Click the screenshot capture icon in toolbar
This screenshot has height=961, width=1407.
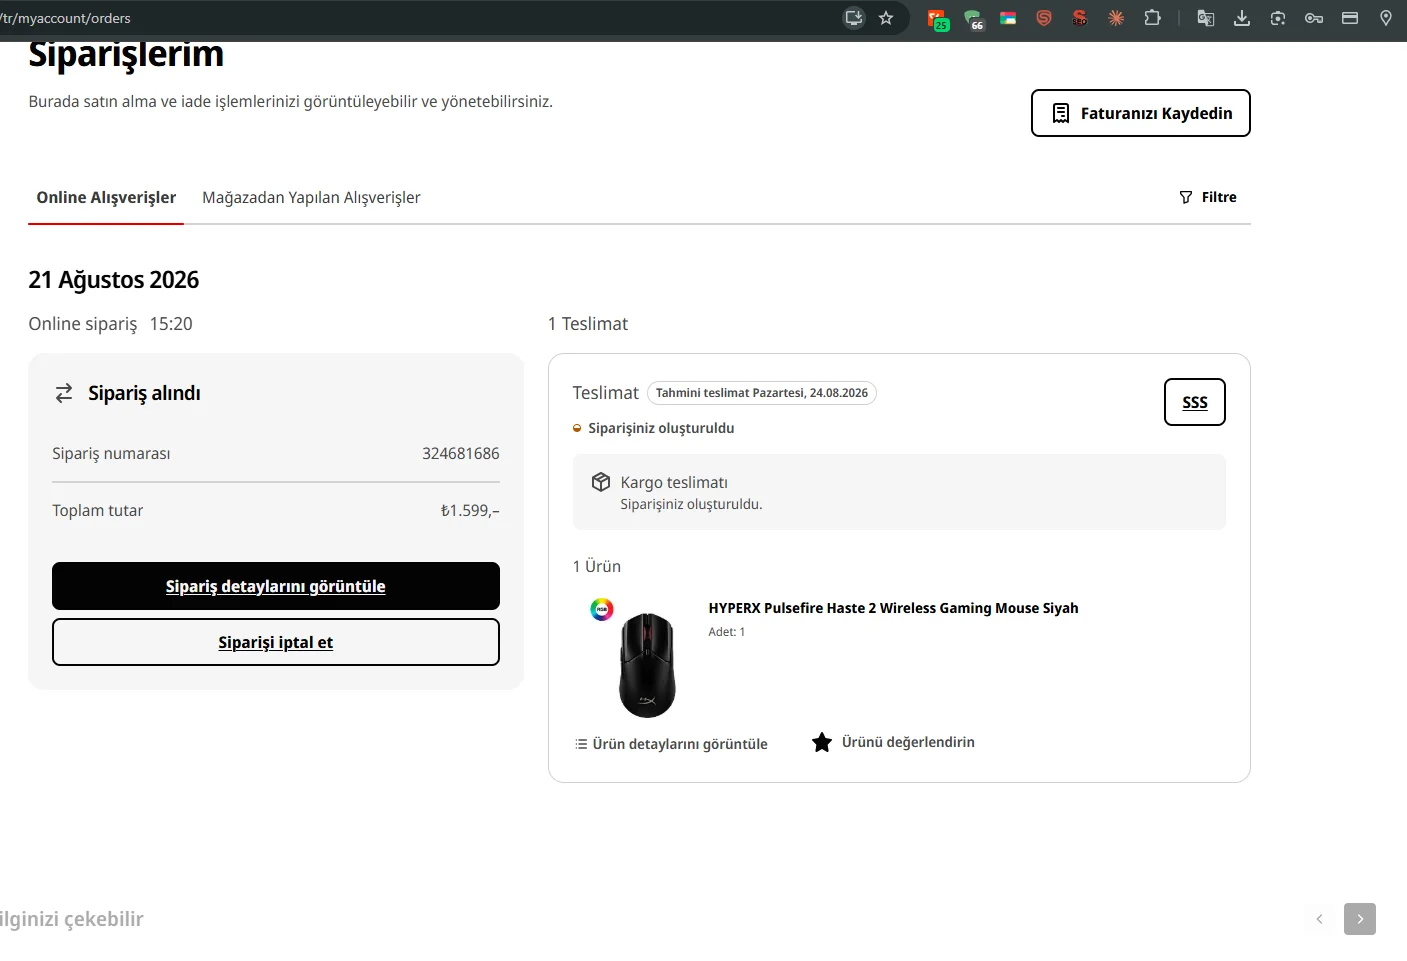coord(1278,18)
